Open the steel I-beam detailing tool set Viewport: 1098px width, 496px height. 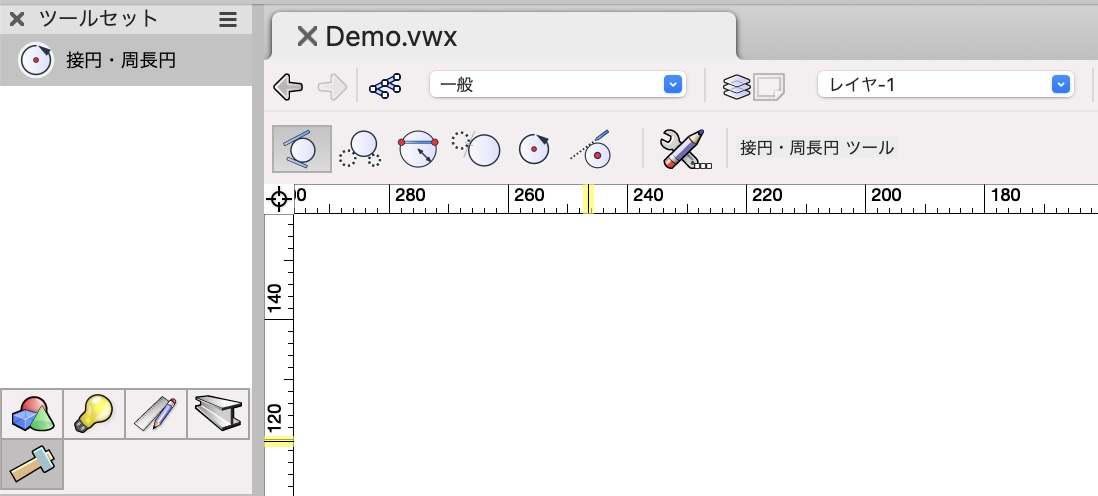[218, 414]
